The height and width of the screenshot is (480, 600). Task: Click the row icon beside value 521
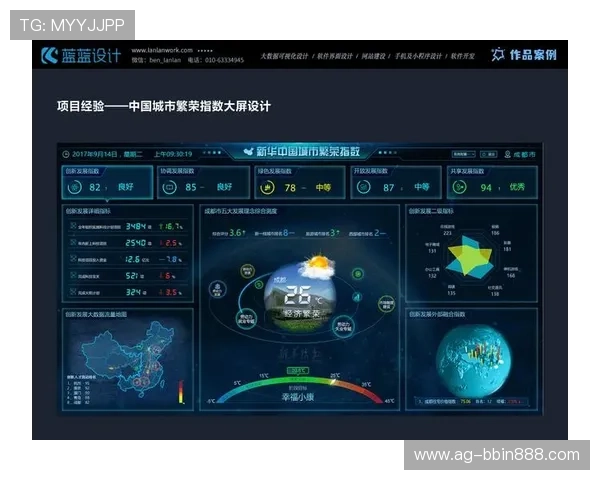click(73, 275)
